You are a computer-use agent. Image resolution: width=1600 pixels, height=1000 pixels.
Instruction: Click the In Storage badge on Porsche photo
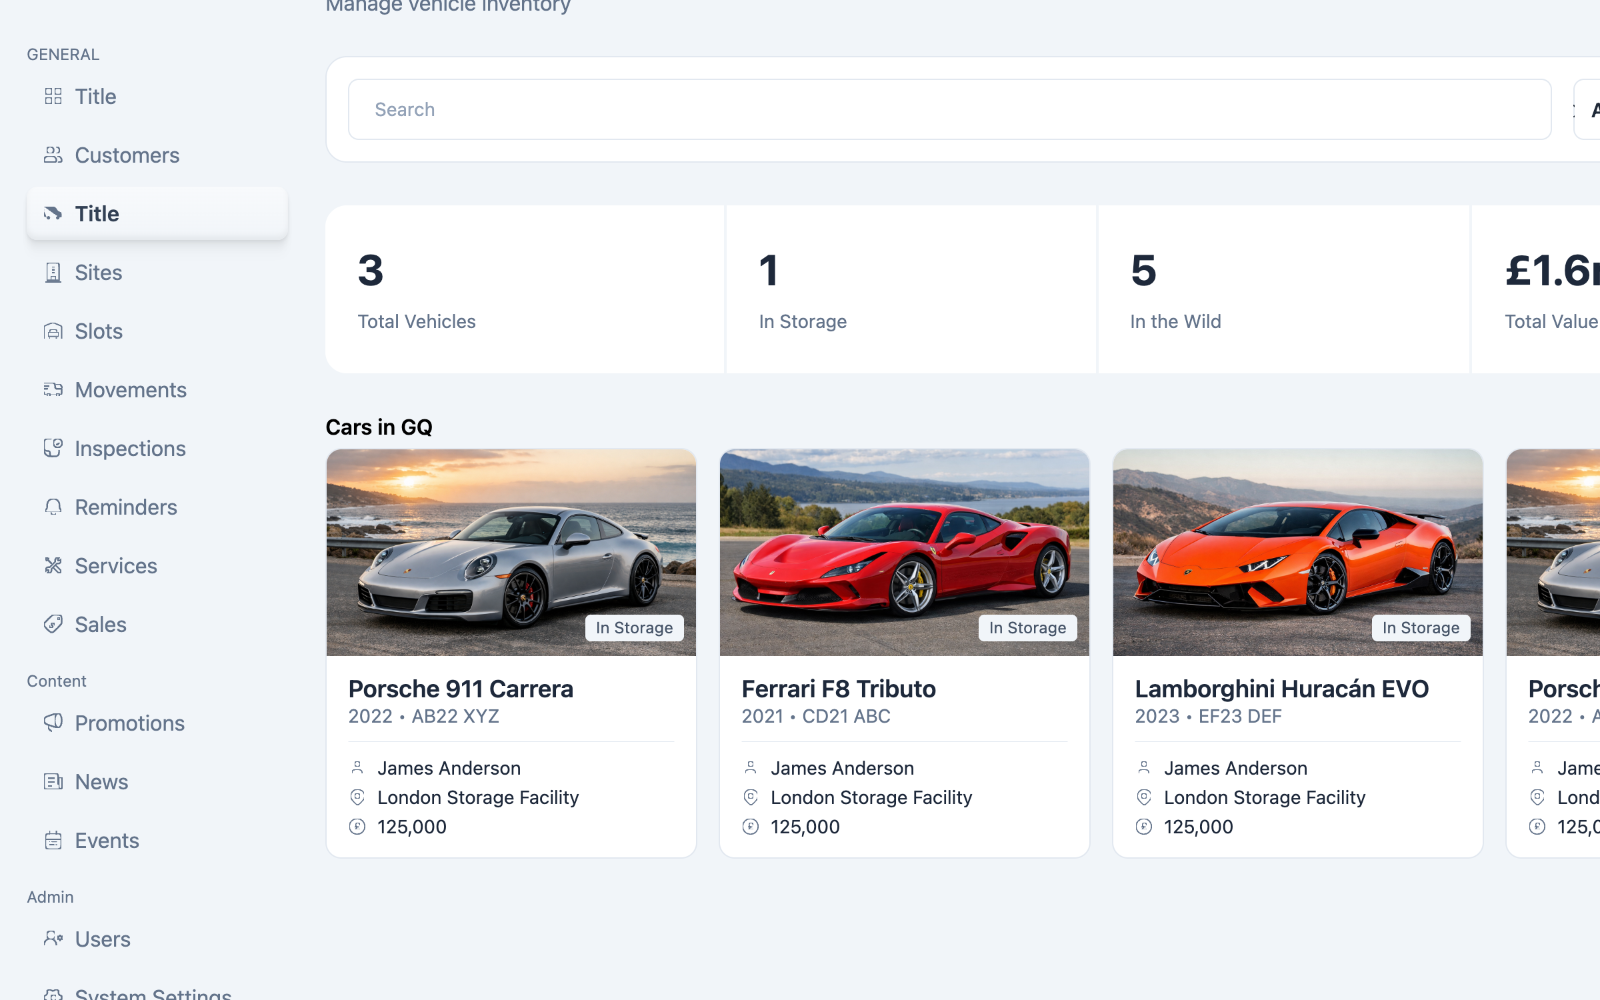pyautogui.click(x=634, y=628)
